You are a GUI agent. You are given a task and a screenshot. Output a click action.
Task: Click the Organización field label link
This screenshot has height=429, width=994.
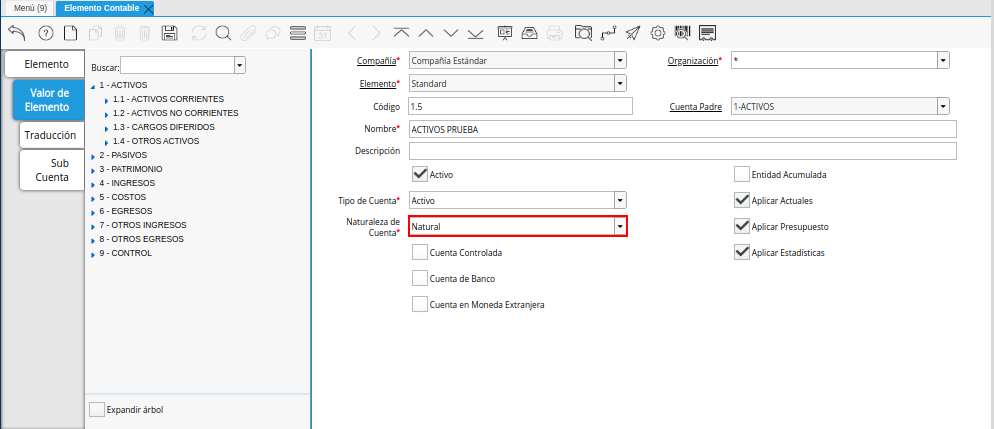[693, 61]
